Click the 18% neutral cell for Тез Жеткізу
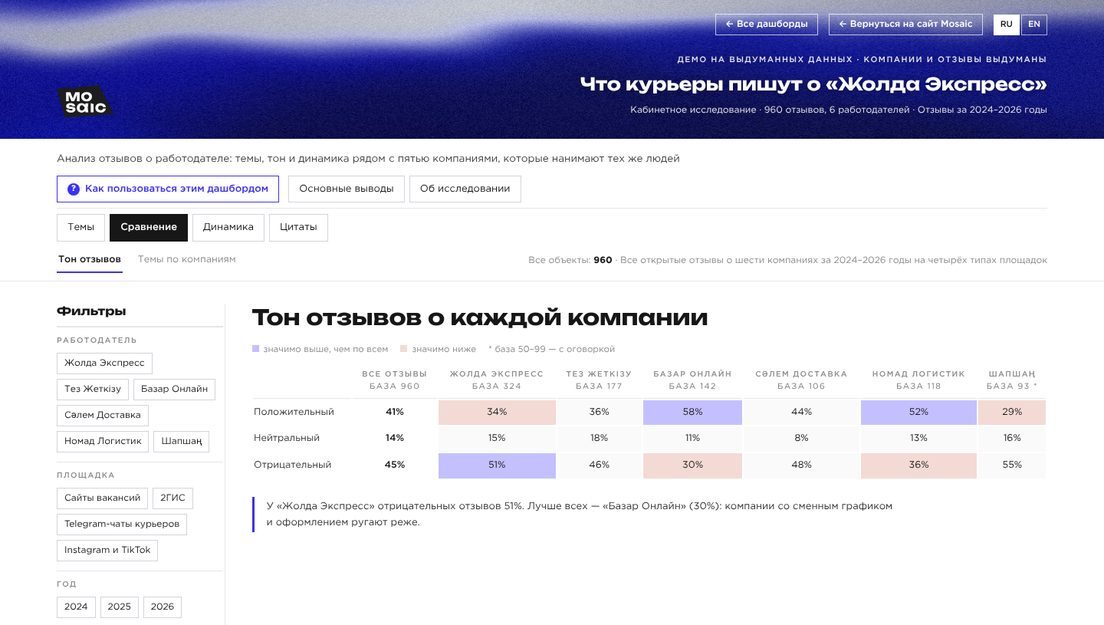This screenshot has width=1104, height=625. click(x=598, y=438)
